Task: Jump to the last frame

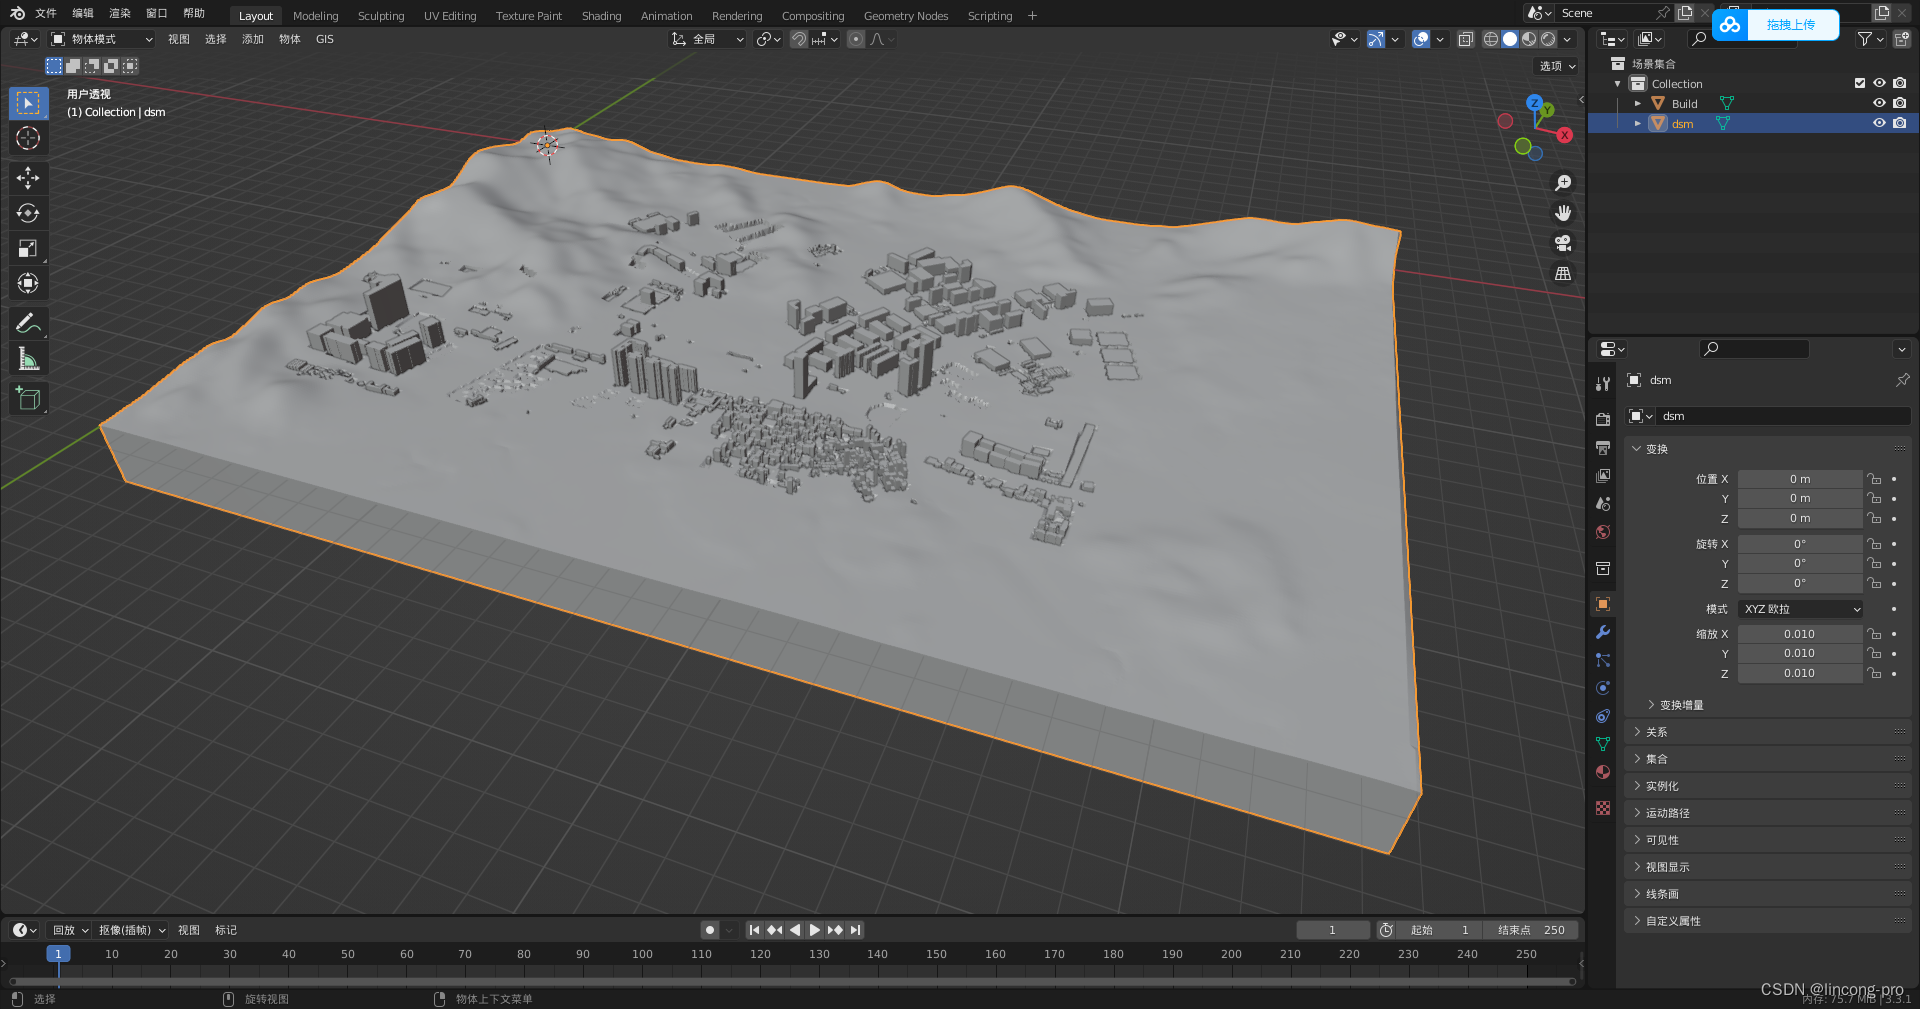Action: click(x=856, y=930)
